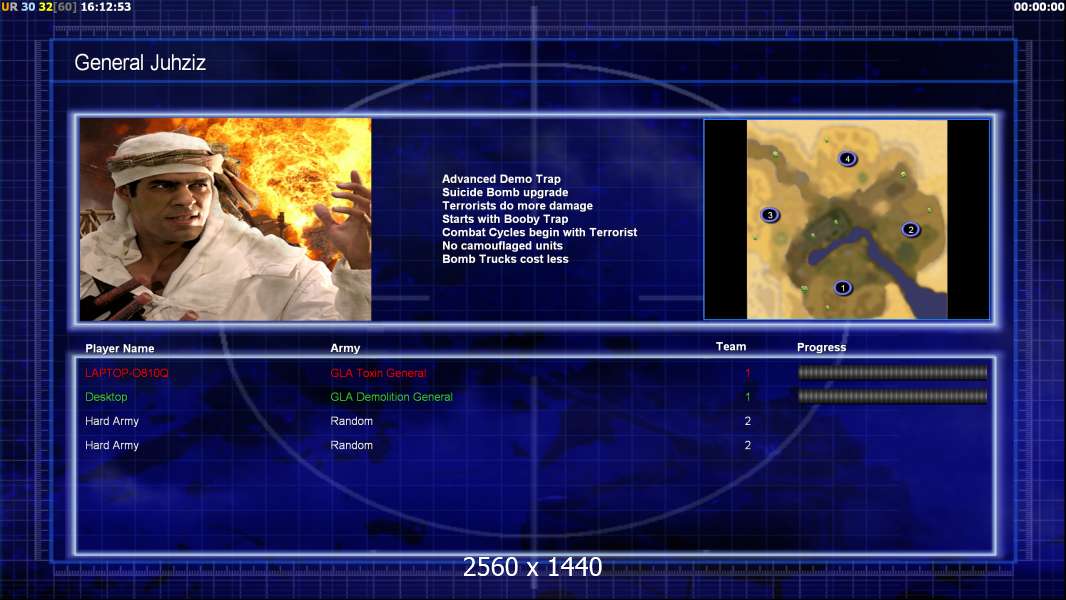The width and height of the screenshot is (1066, 600).
Task: Click the team number of Desktop player
Action: click(x=748, y=397)
